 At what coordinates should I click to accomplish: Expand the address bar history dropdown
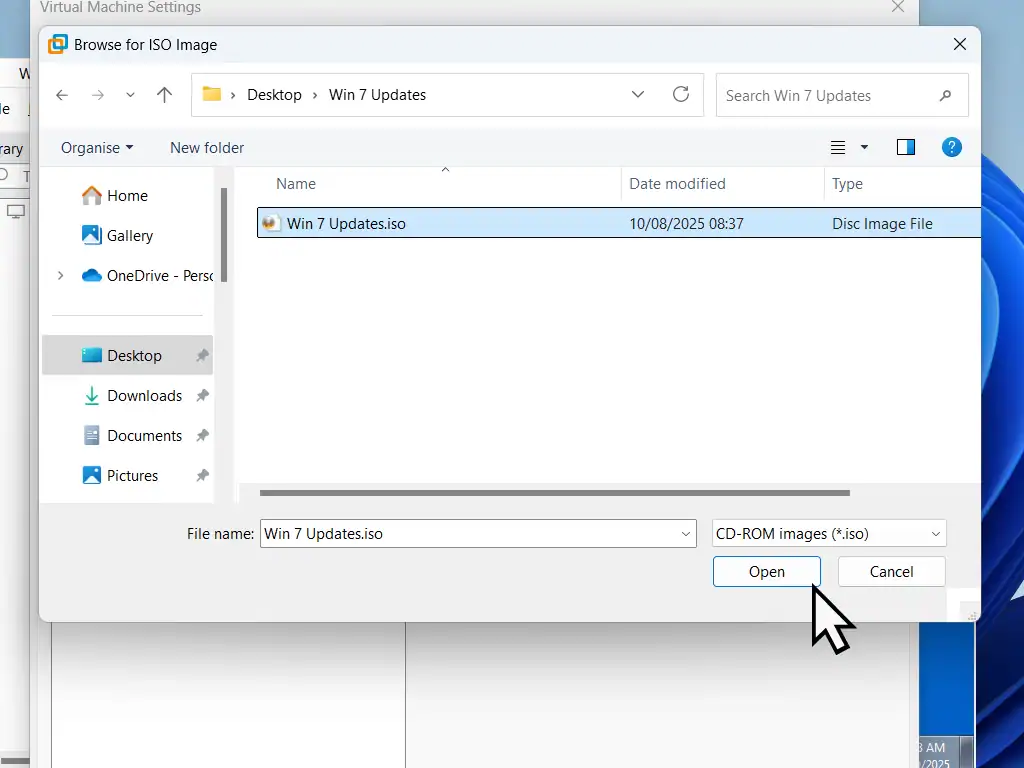(638, 95)
